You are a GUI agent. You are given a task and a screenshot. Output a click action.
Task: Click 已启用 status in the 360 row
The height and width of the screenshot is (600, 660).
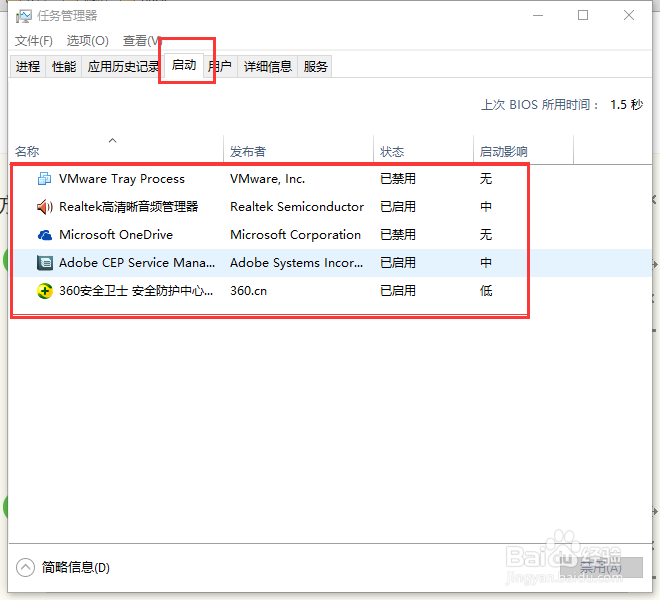pos(398,291)
